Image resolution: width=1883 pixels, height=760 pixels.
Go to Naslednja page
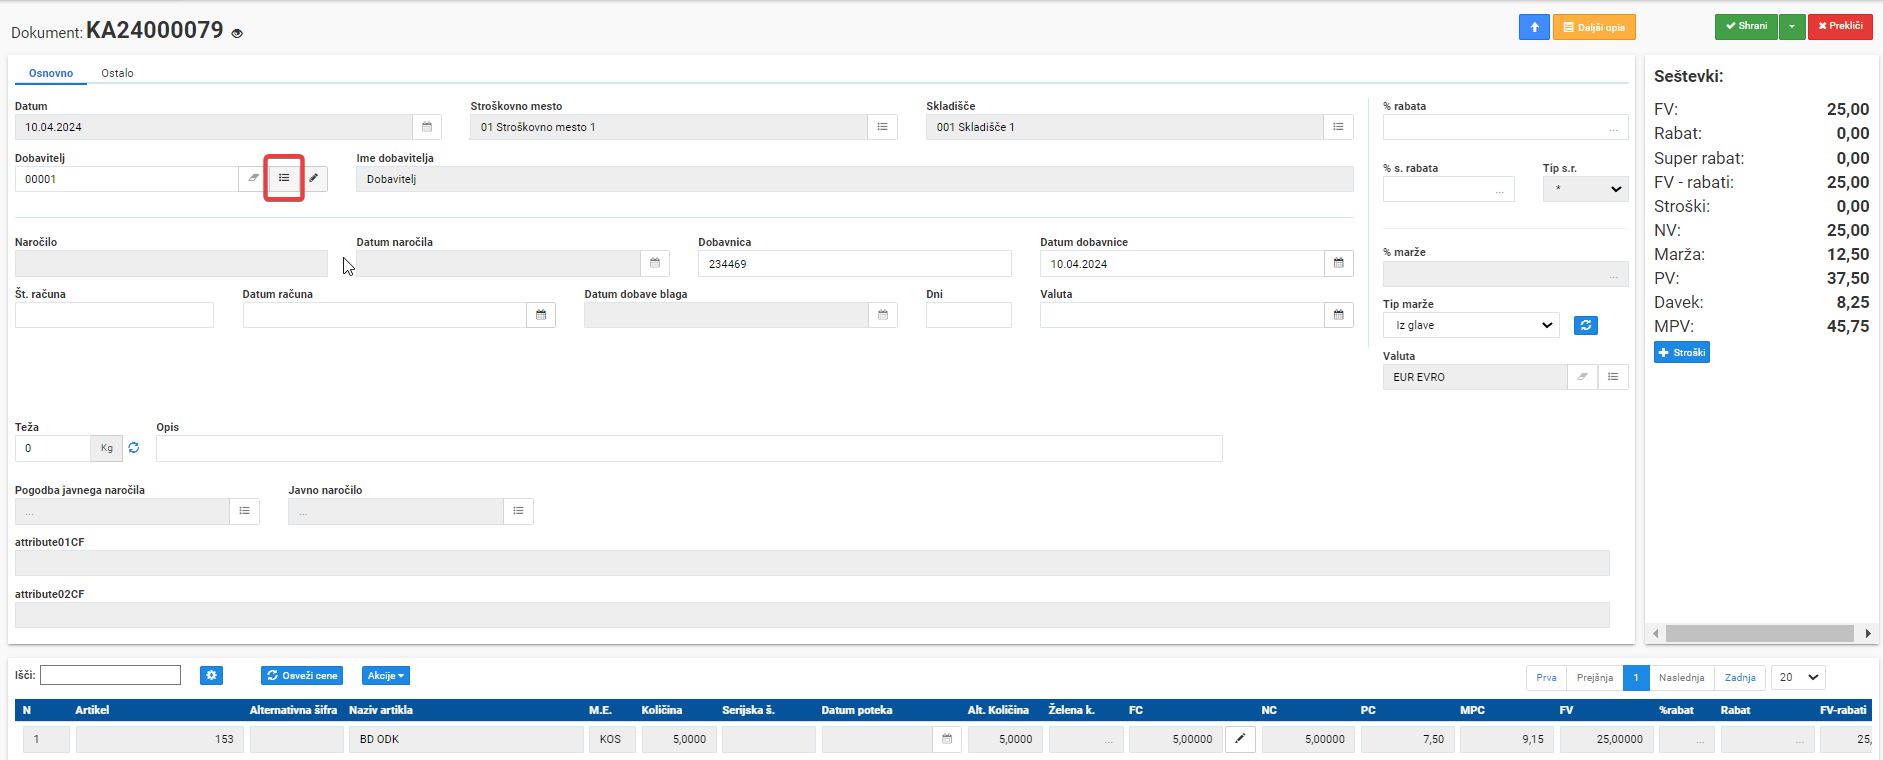coord(1682,677)
